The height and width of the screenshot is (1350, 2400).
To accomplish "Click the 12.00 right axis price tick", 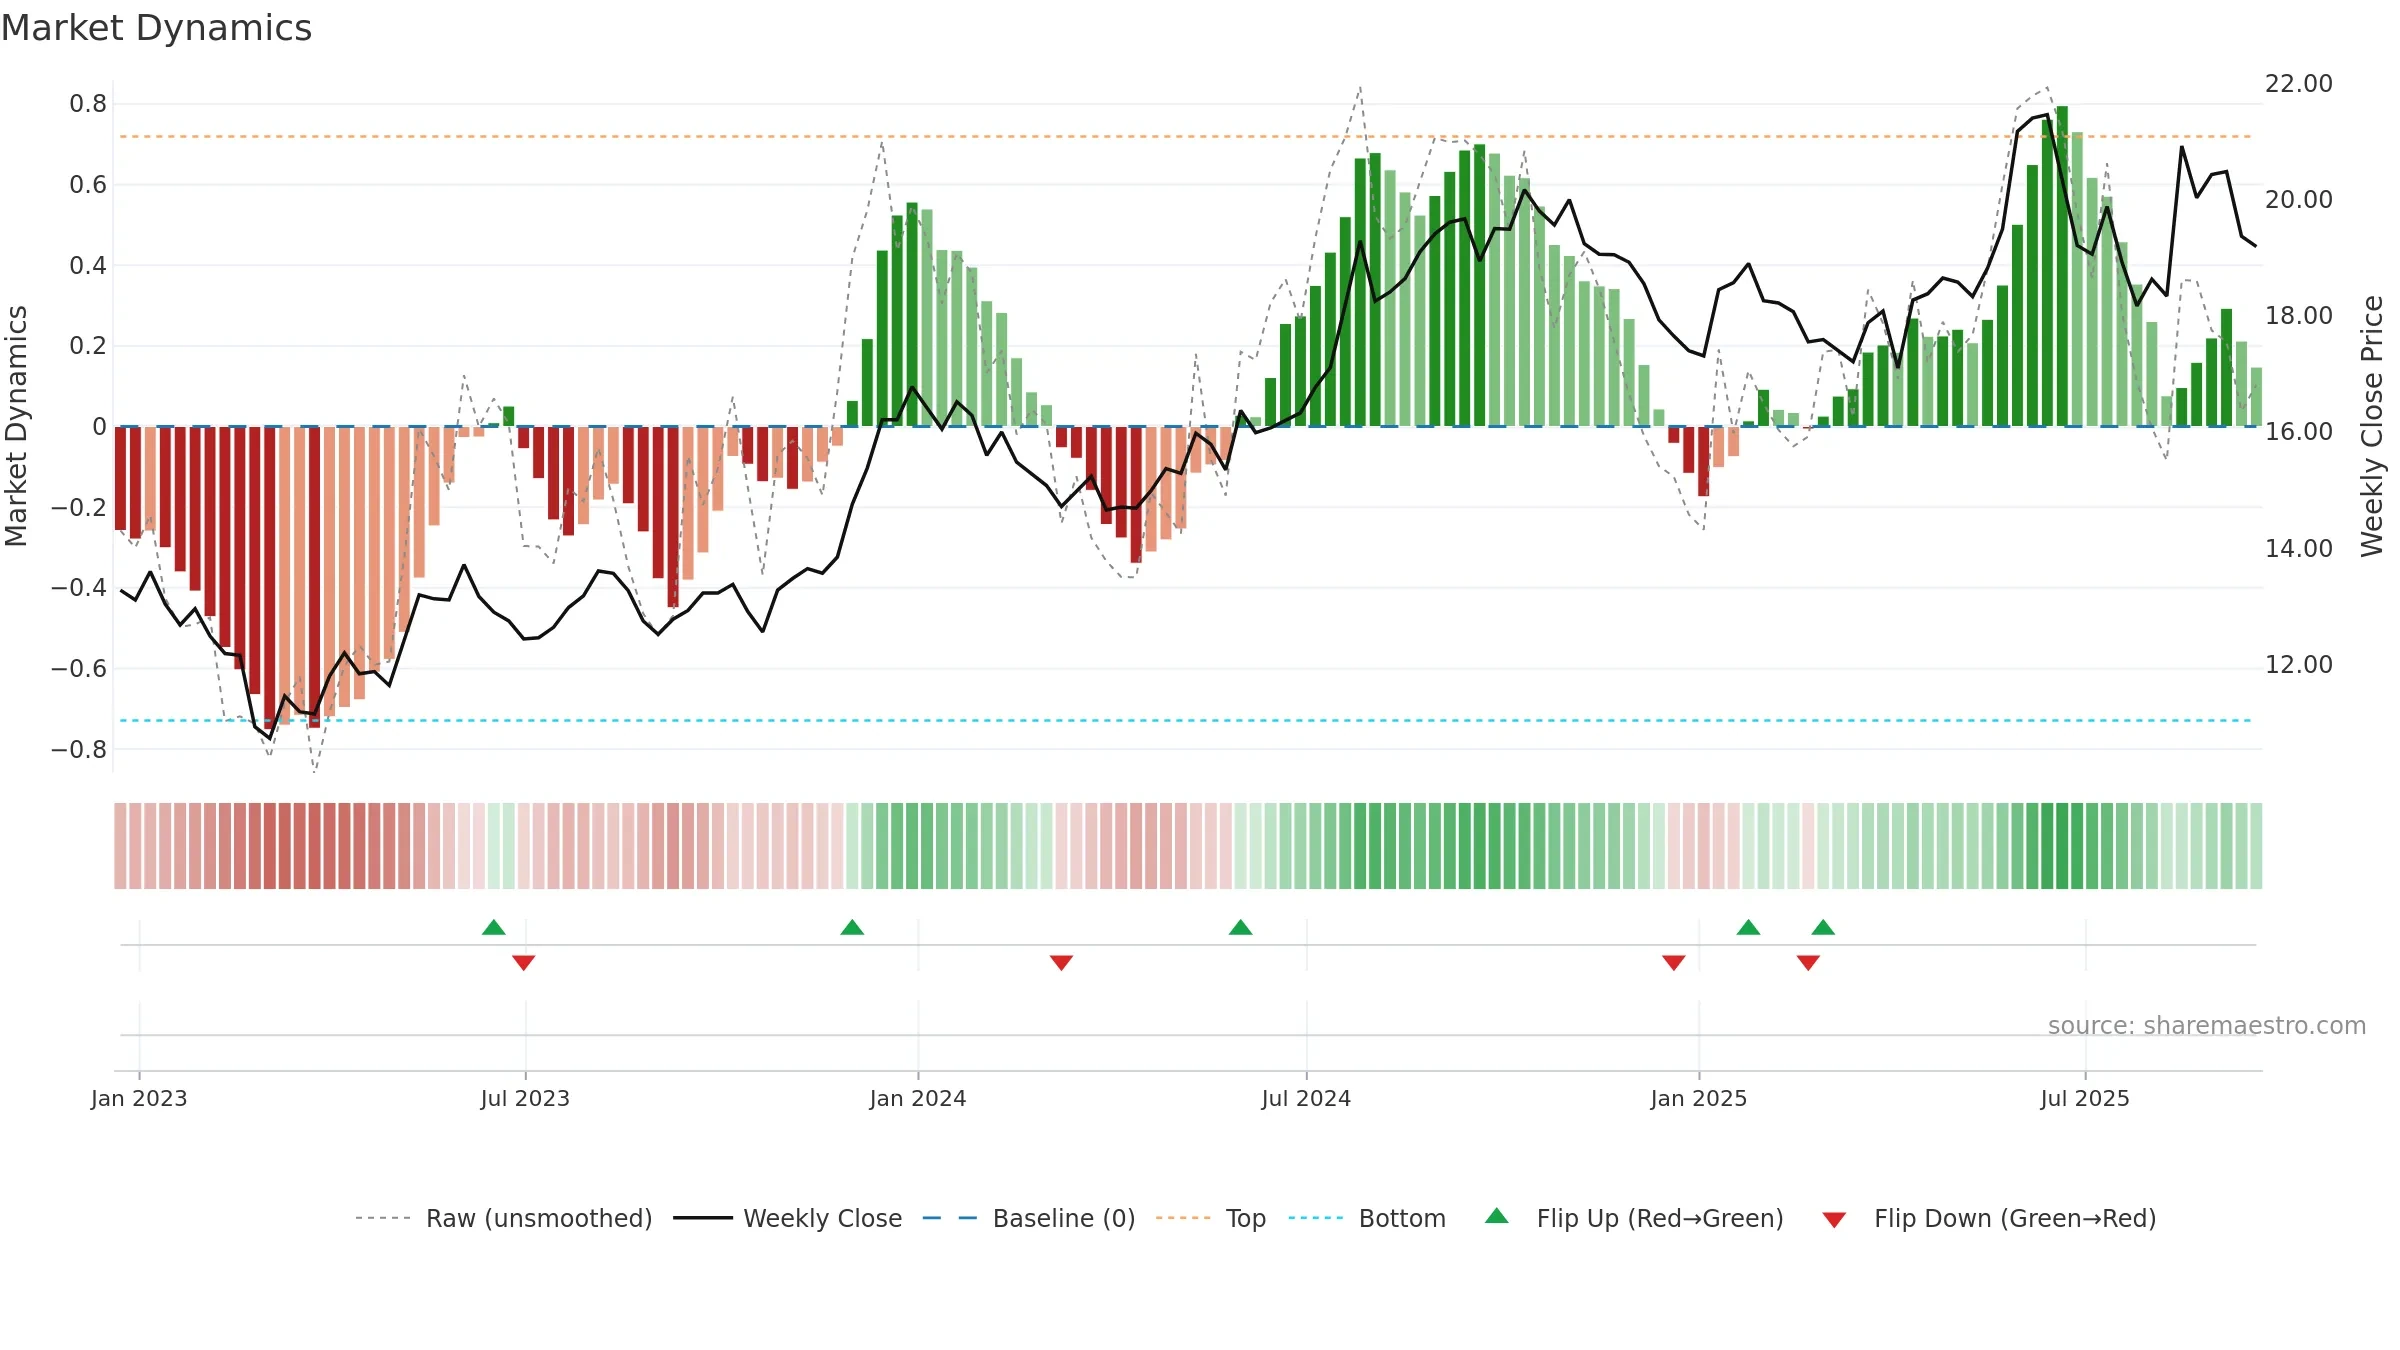I will click(x=2298, y=665).
